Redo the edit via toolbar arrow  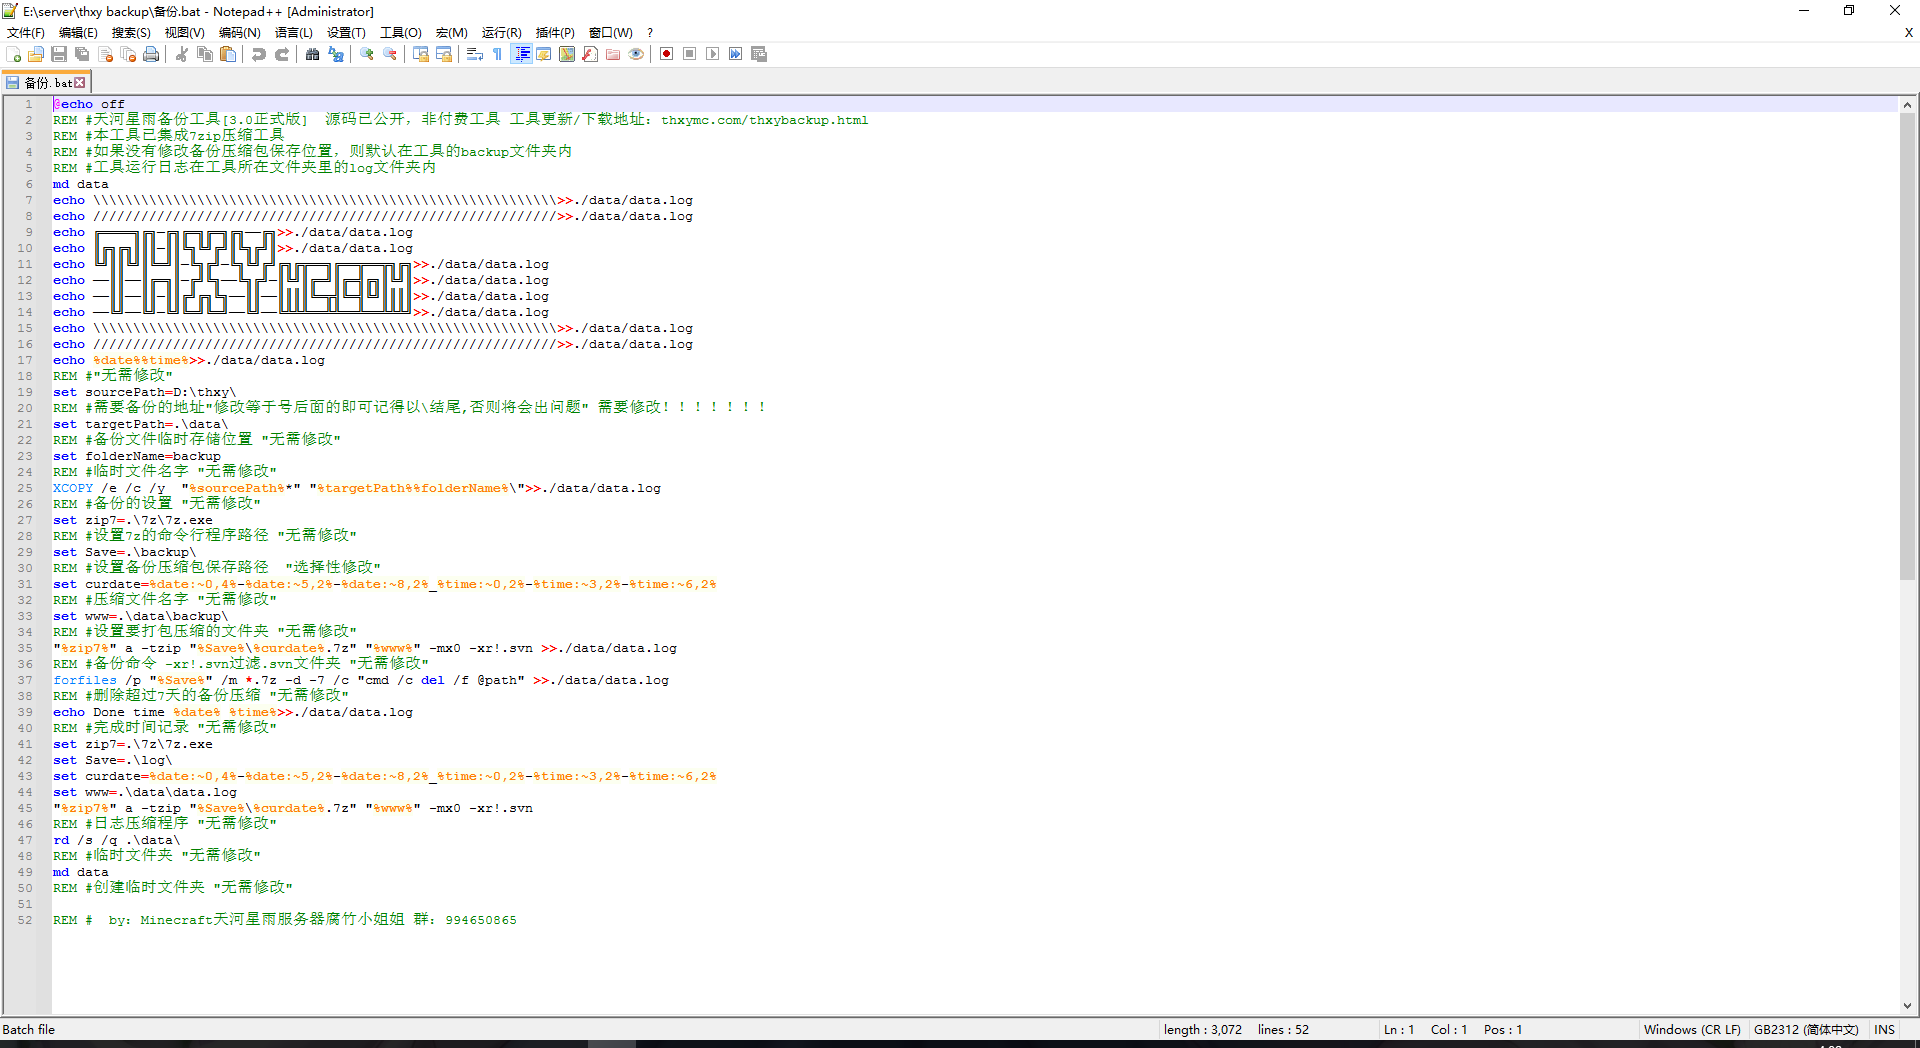click(x=282, y=54)
